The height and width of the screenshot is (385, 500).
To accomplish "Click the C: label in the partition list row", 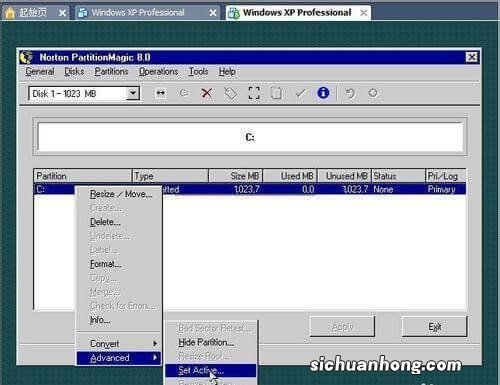I will tap(41, 189).
